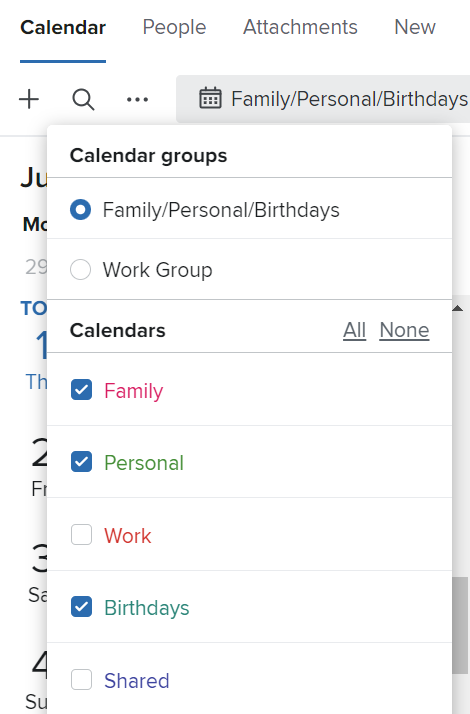Open the New tab
Viewport: 470px width, 714px height.
(x=415, y=27)
